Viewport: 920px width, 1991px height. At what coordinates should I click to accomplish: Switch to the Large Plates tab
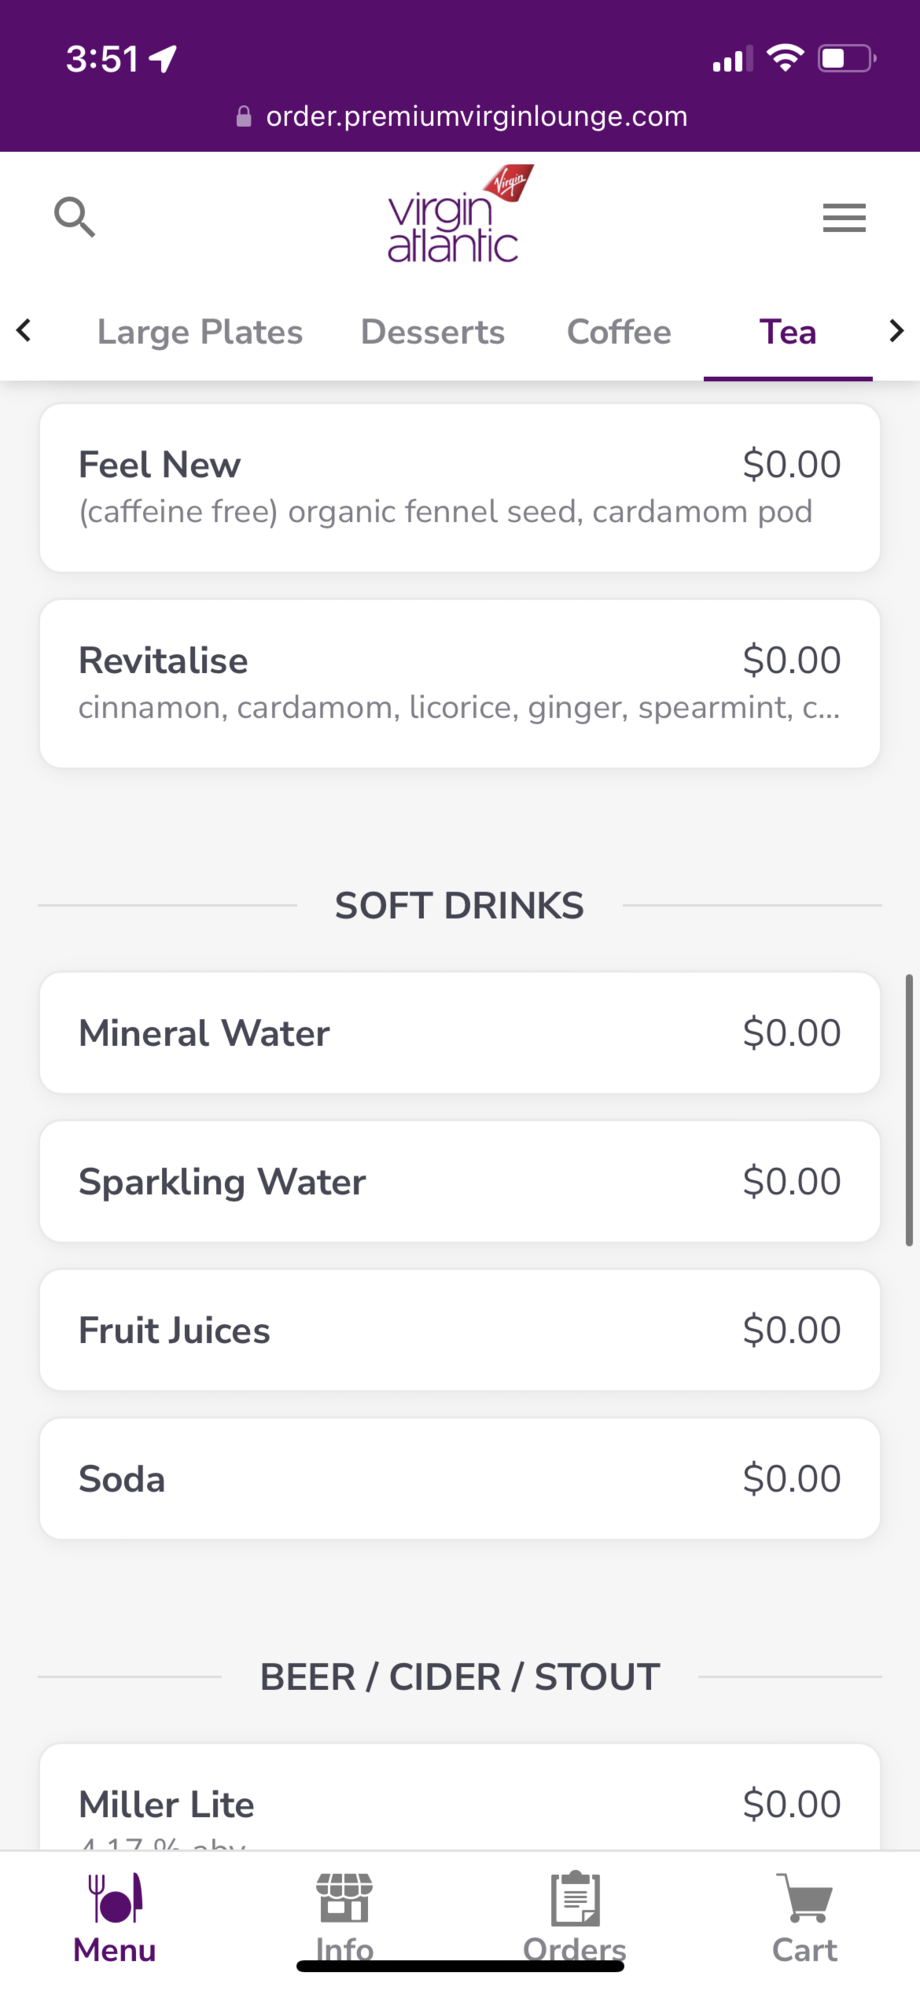(x=200, y=332)
